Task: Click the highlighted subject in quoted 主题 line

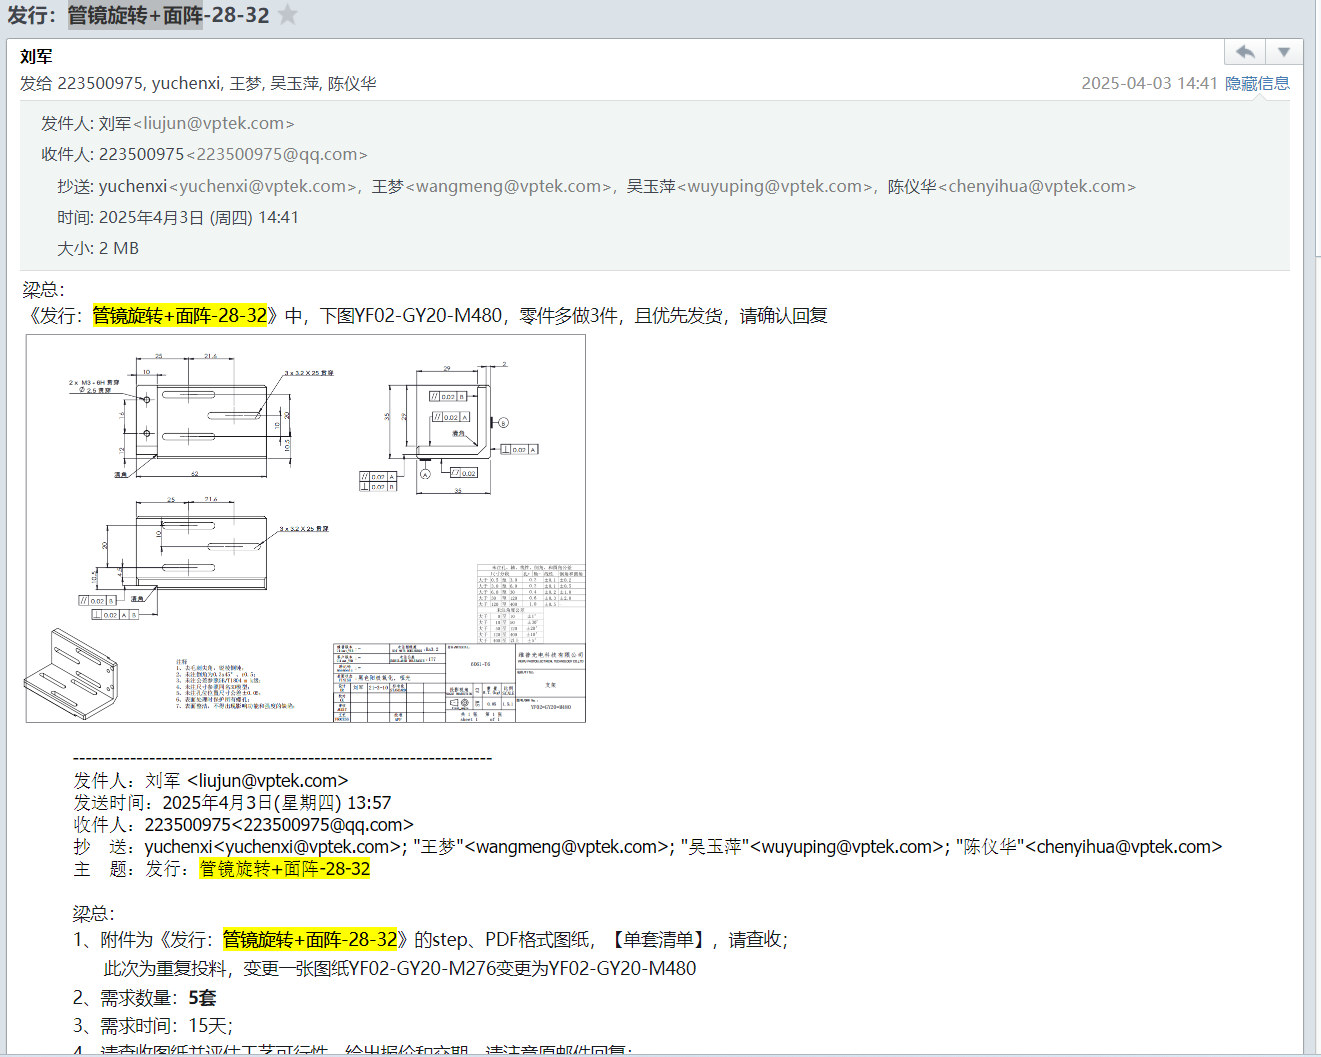Action: [285, 869]
